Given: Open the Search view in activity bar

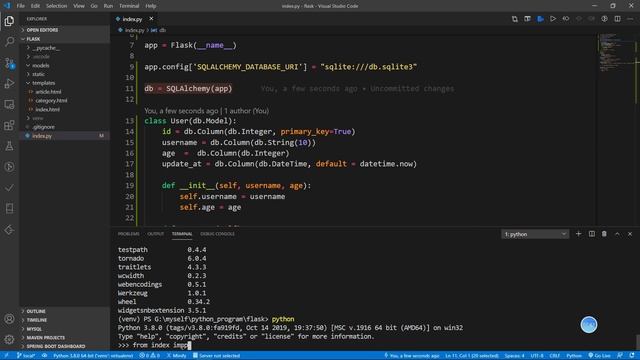Looking at the screenshot, I should pyautogui.click(x=9, y=41).
